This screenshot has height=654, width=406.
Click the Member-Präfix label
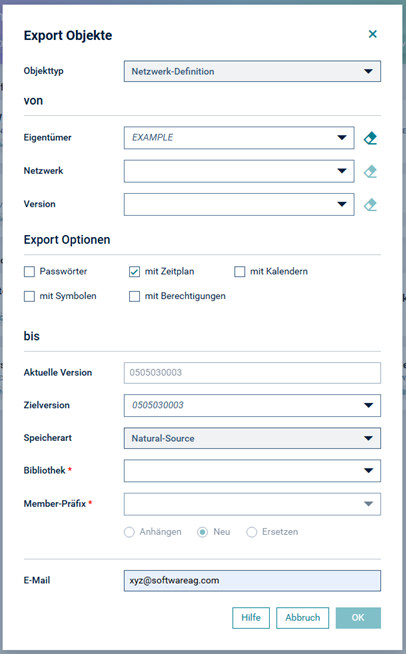tap(55, 504)
